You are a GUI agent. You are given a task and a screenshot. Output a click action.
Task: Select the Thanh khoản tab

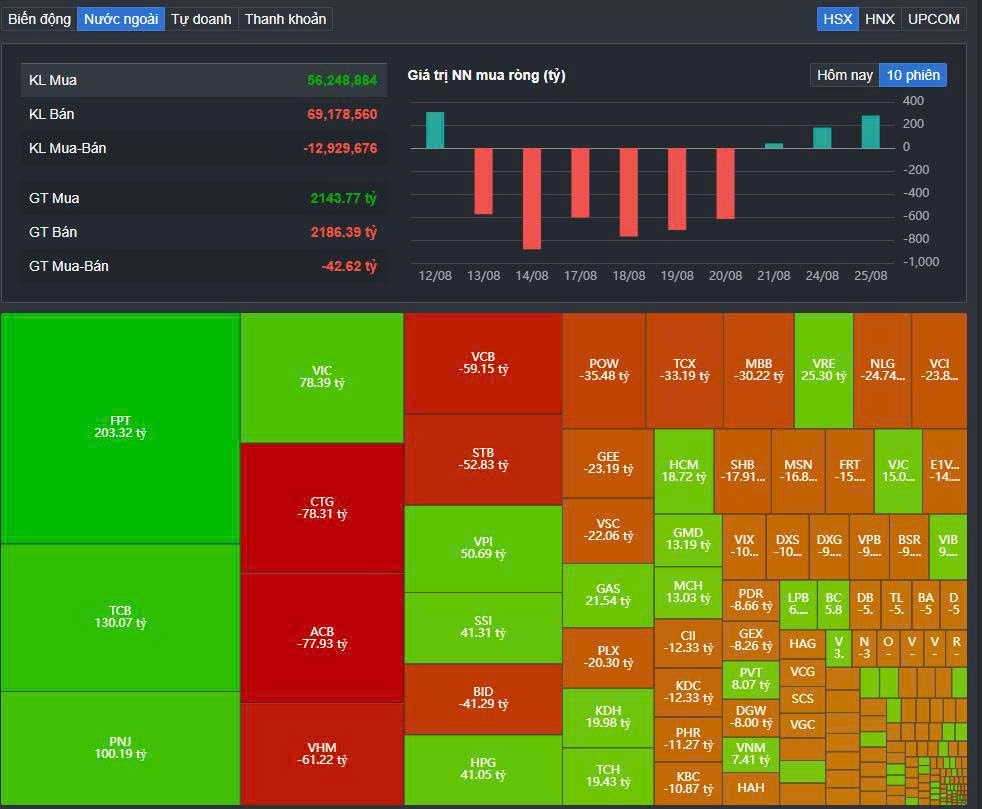click(x=285, y=19)
